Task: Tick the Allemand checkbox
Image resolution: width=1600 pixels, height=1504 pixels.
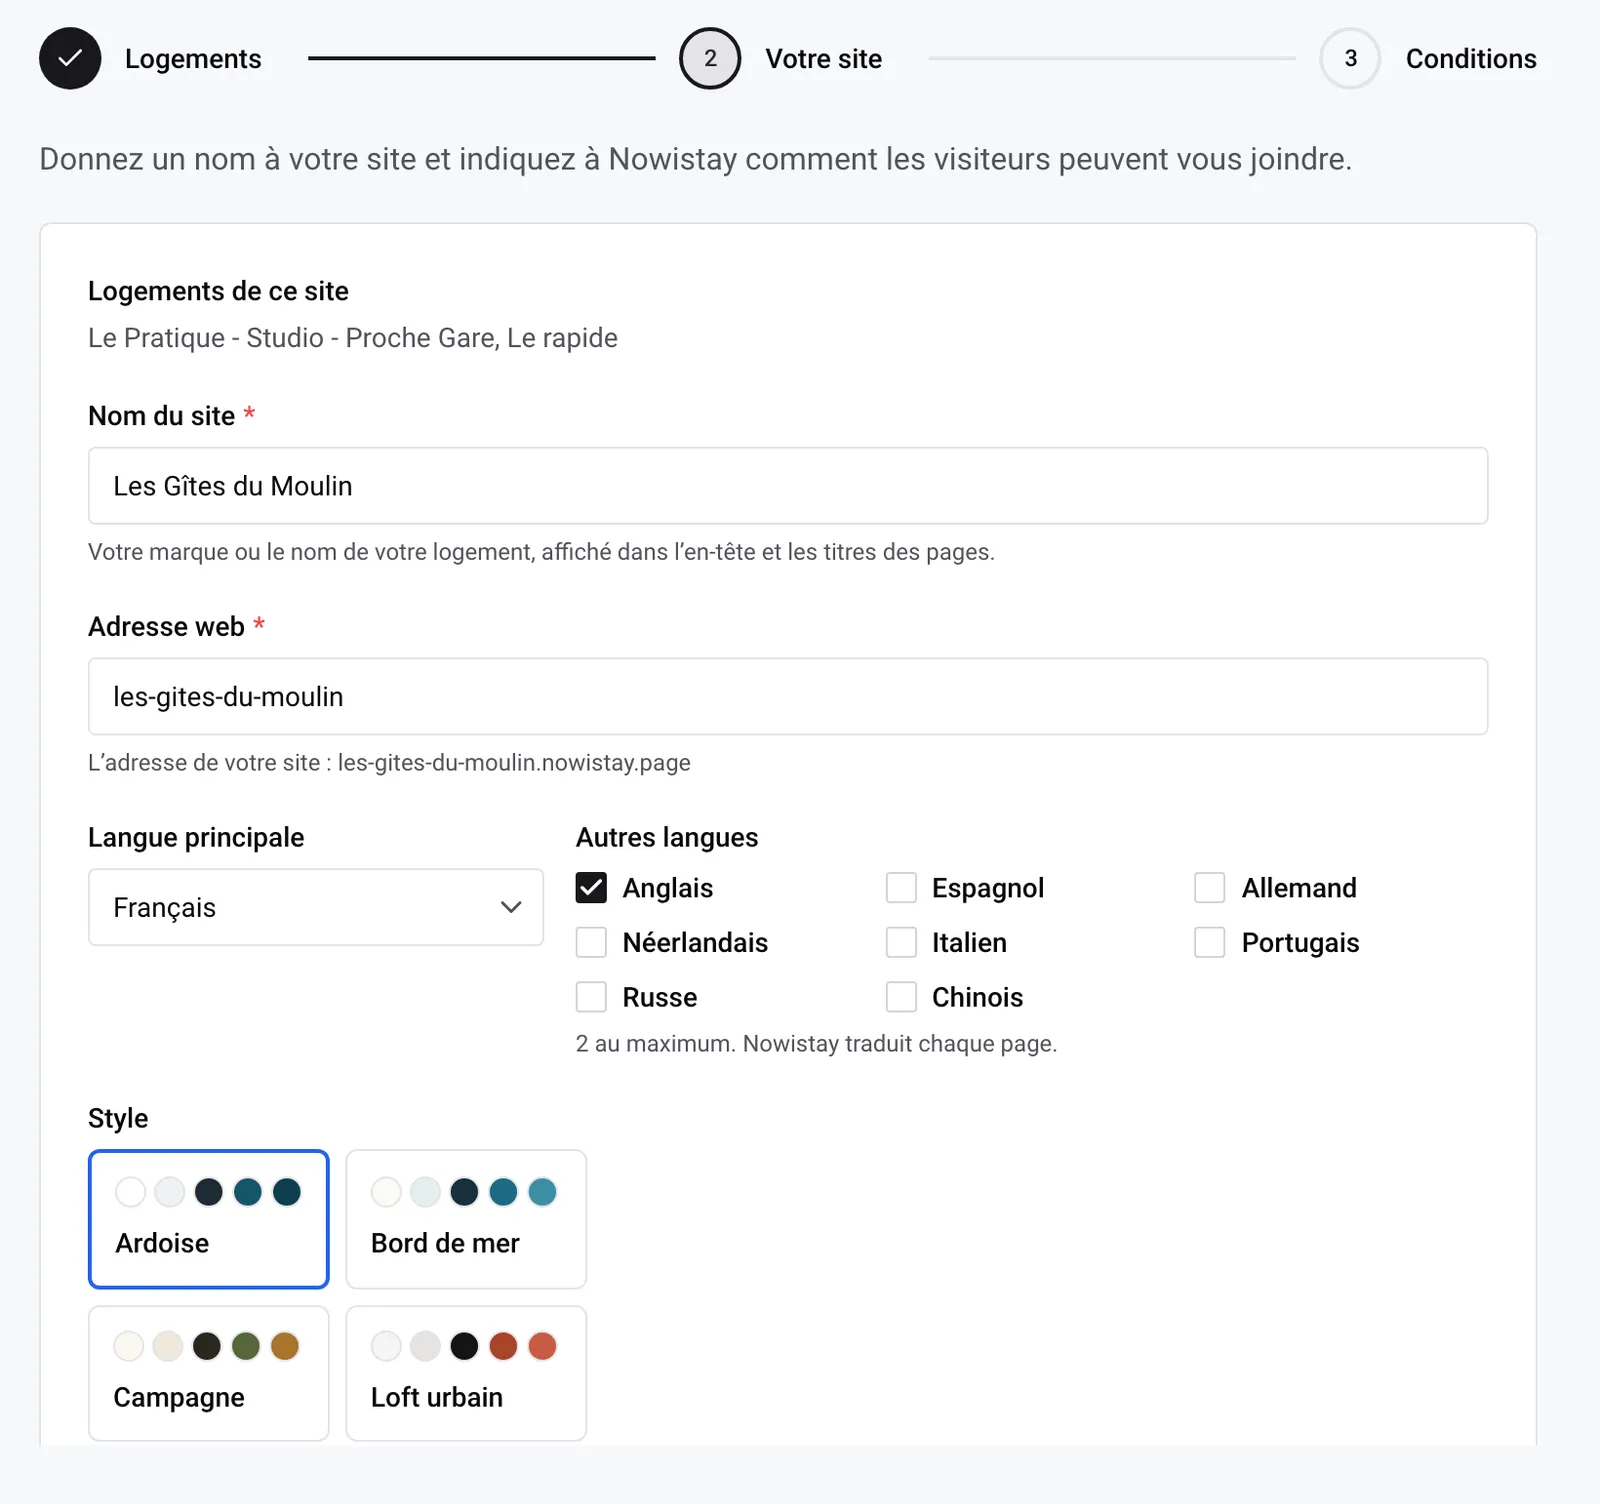Action: [1210, 888]
